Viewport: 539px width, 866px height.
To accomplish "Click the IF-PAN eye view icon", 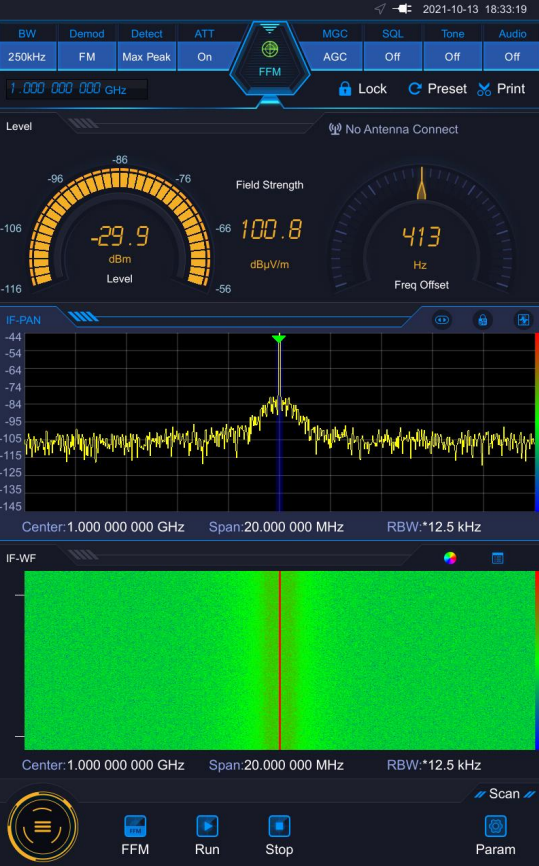I will point(442,320).
